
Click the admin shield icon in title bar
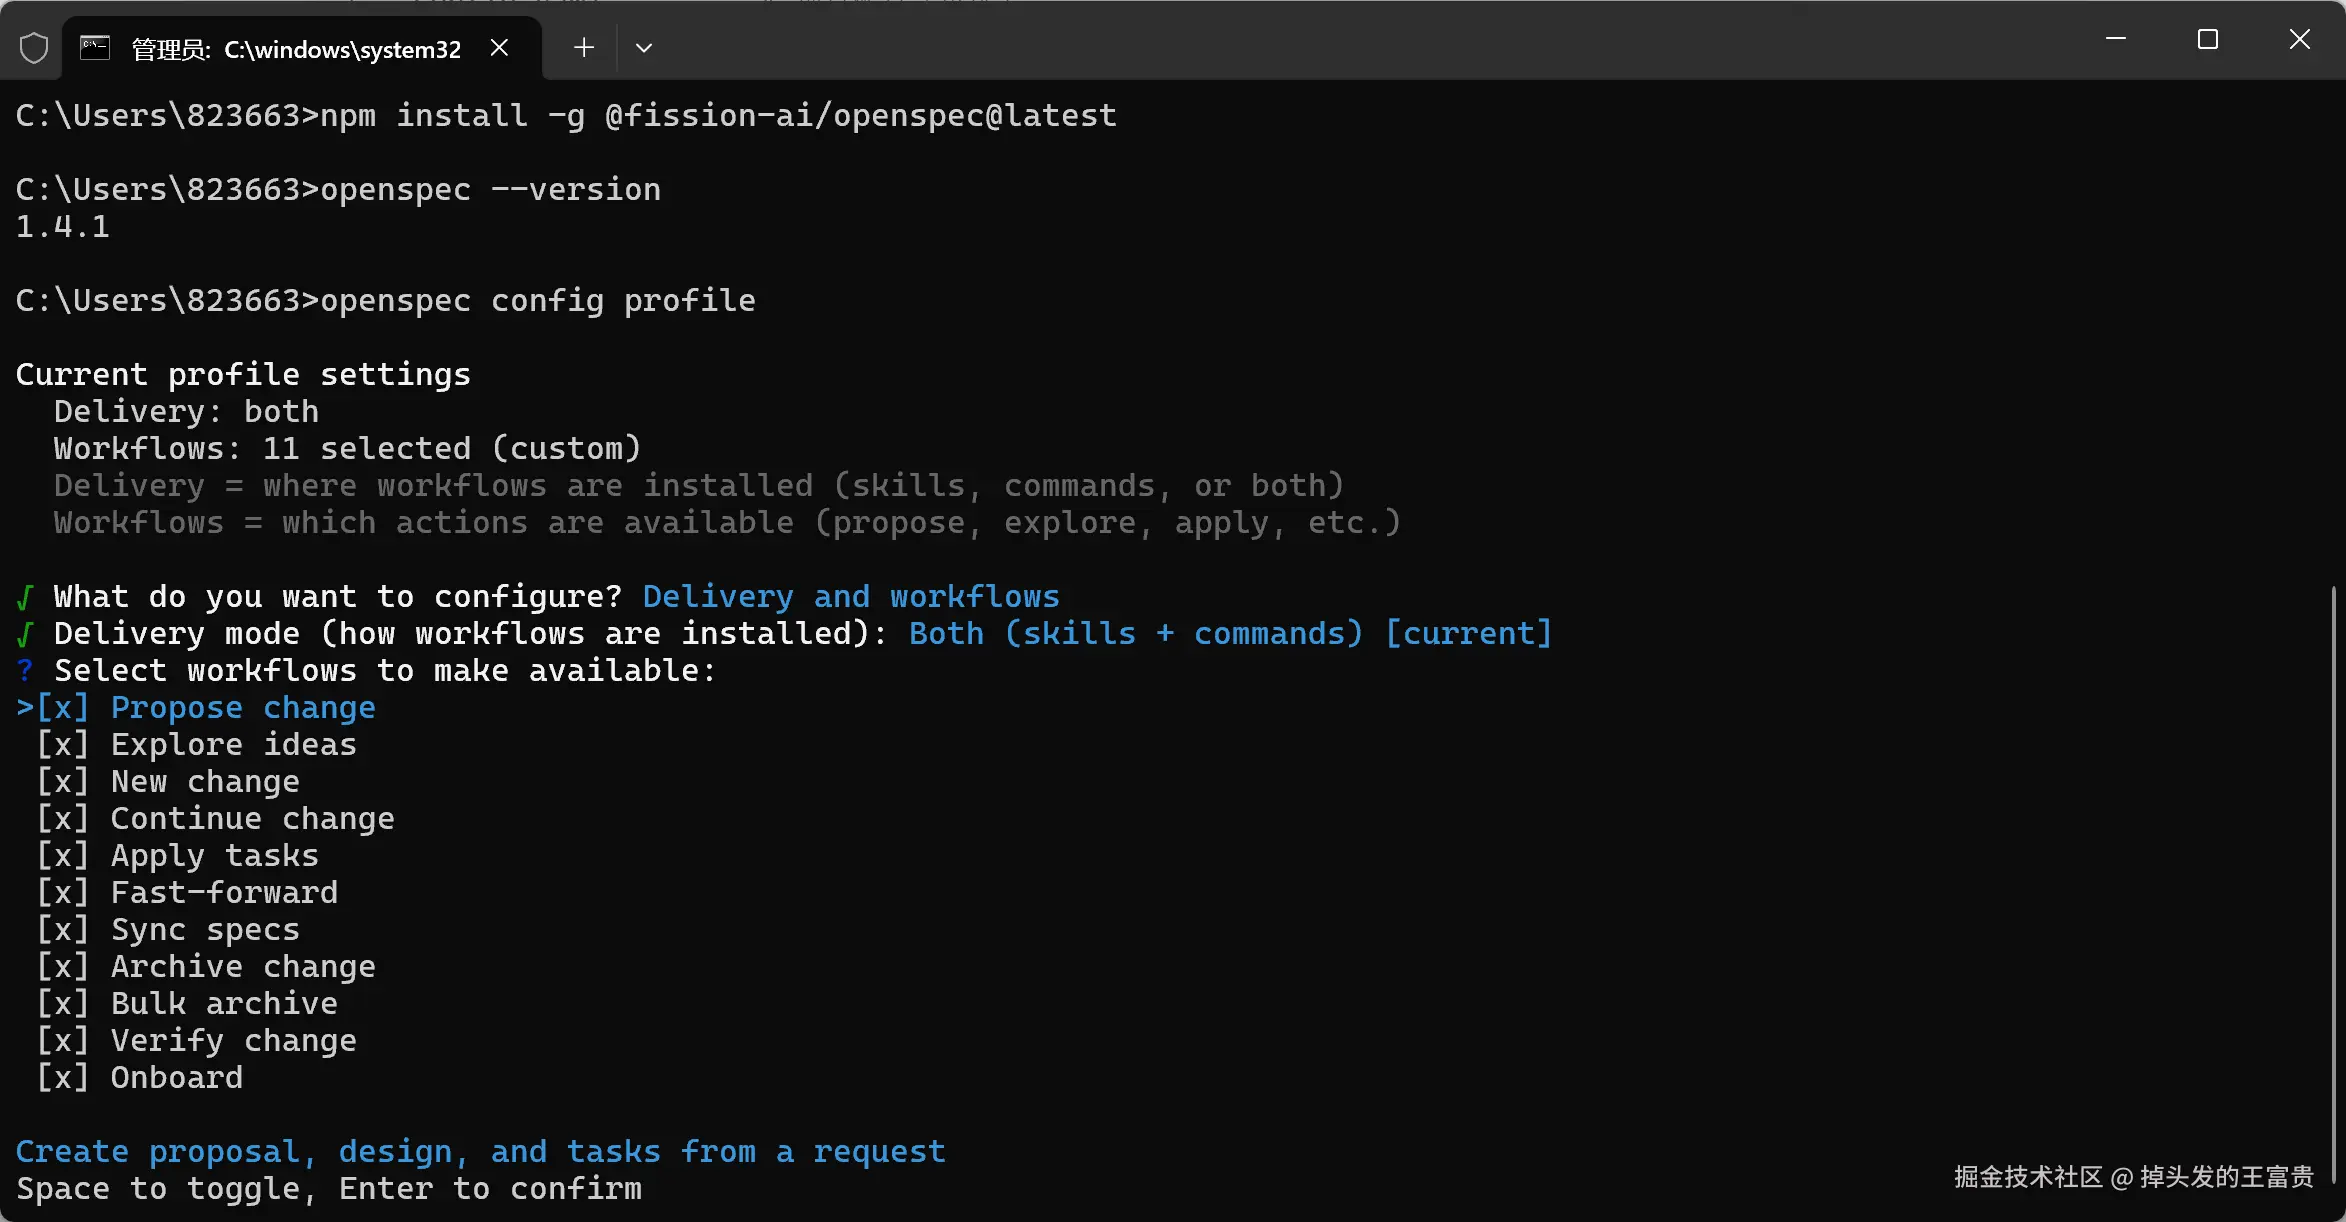pyautogui.click(x=34, y=48)
